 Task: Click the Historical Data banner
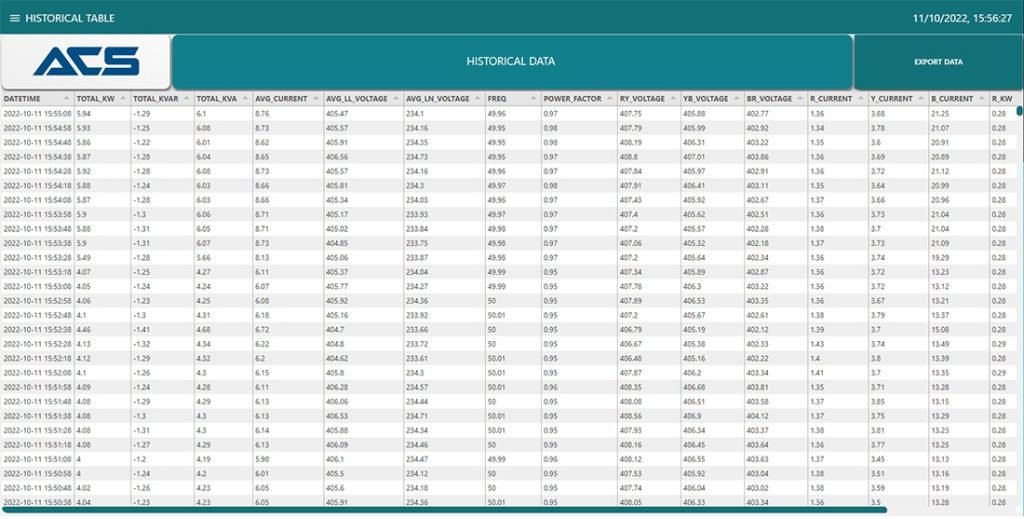pos(511,62)
